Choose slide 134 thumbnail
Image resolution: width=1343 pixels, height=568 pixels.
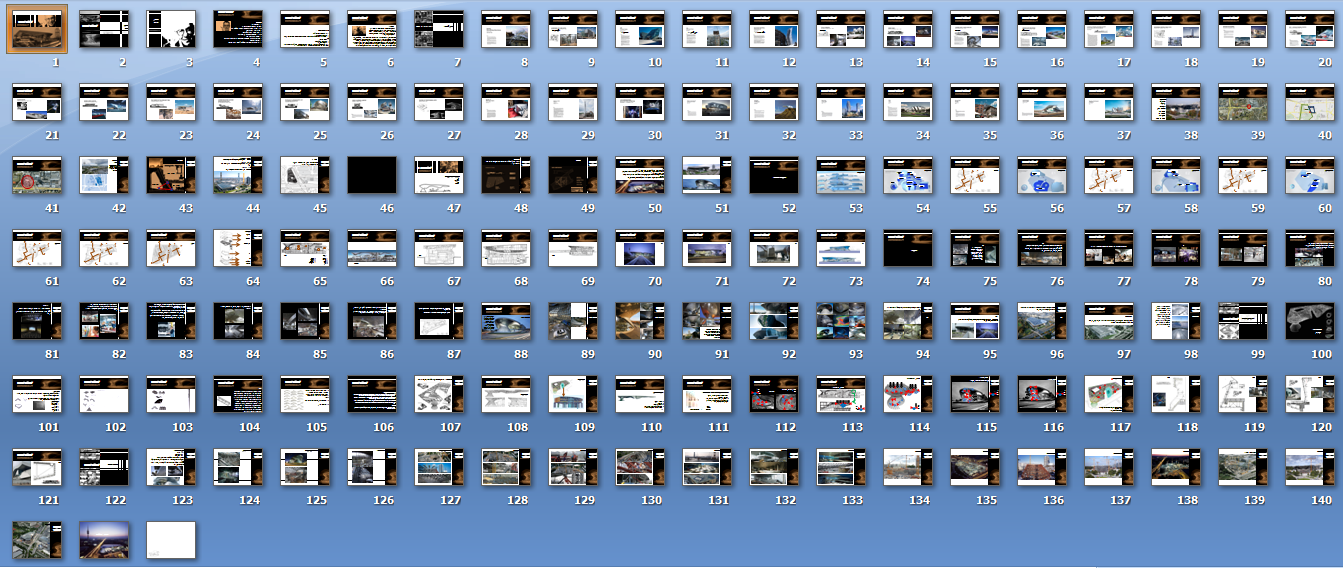(x=908, y=467)
